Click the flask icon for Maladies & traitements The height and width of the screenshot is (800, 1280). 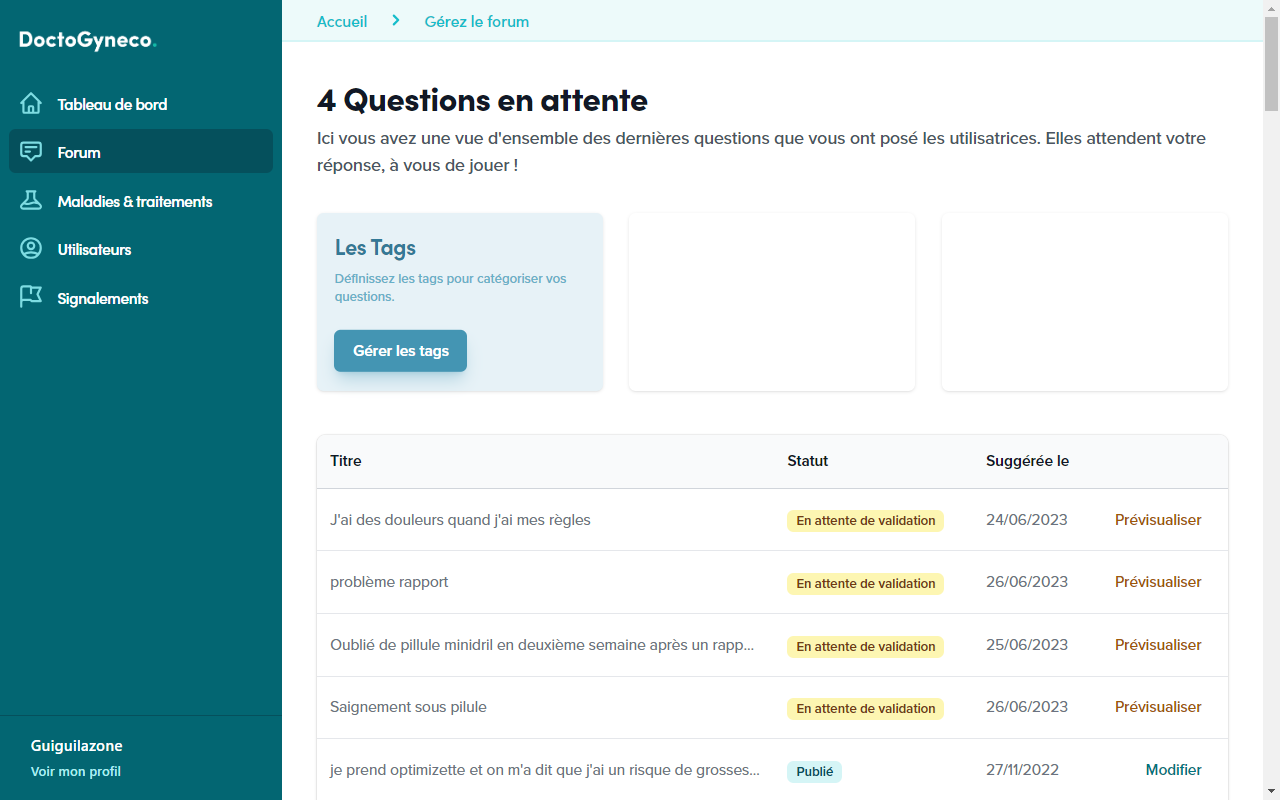(x=31, y=201)
